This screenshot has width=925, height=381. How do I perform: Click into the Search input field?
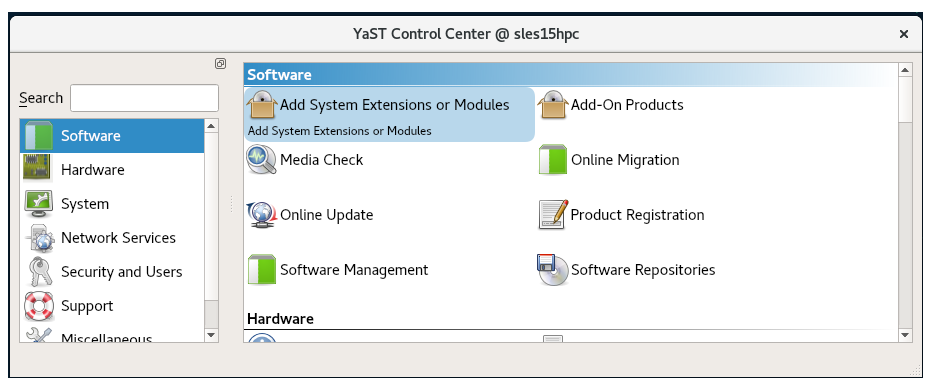[x=145, y=98]
